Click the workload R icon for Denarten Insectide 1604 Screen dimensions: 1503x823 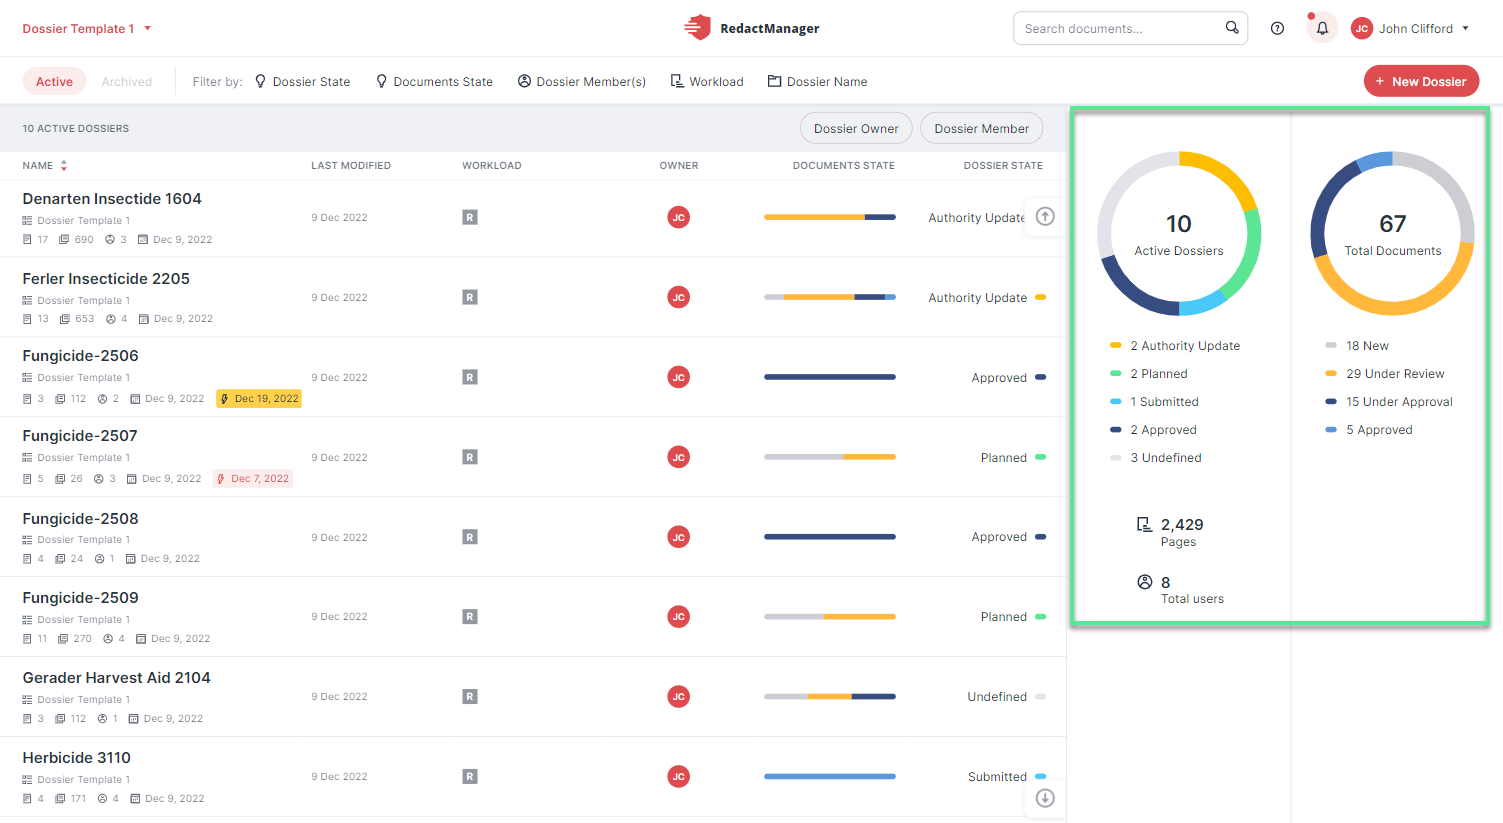470,217
